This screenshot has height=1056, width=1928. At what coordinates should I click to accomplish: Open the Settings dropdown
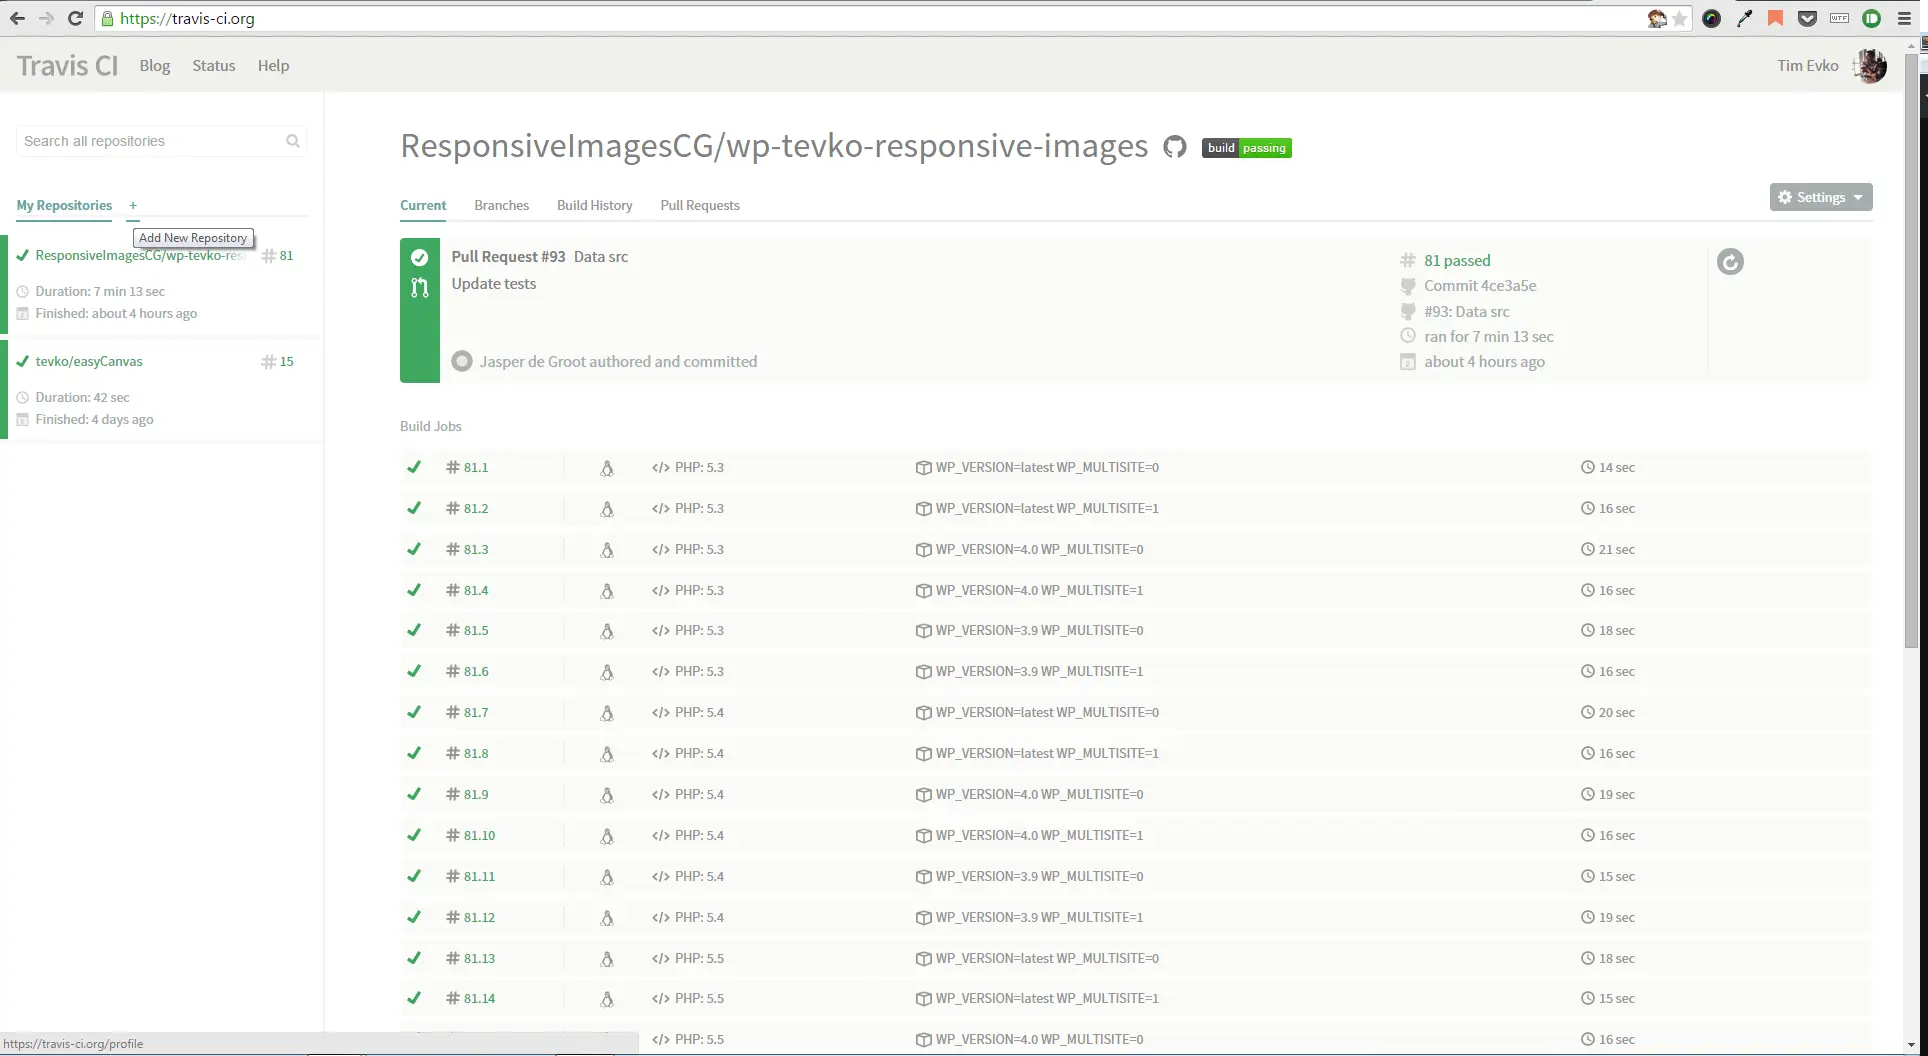point(1819,197)
